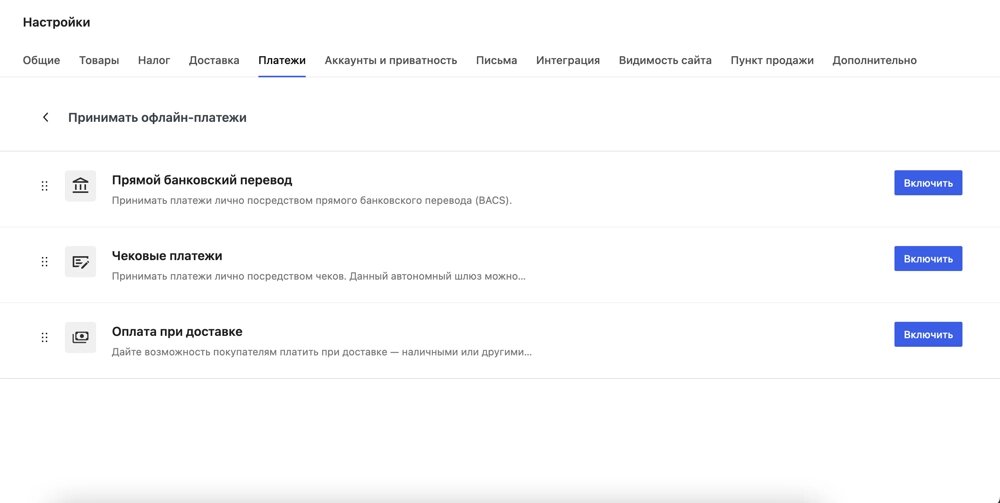Open the Товары tab
The width and height of the screenshot is (1000, 503).
pos(99,61)
